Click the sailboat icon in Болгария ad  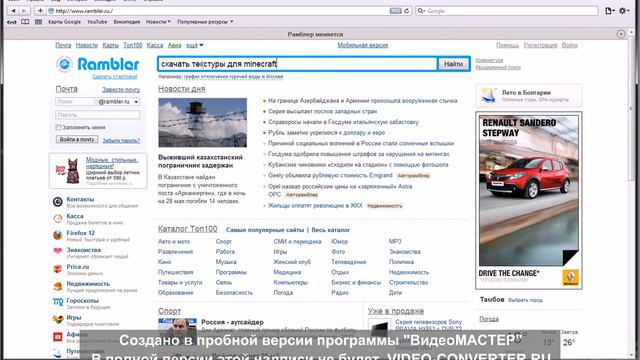[489, 95]
